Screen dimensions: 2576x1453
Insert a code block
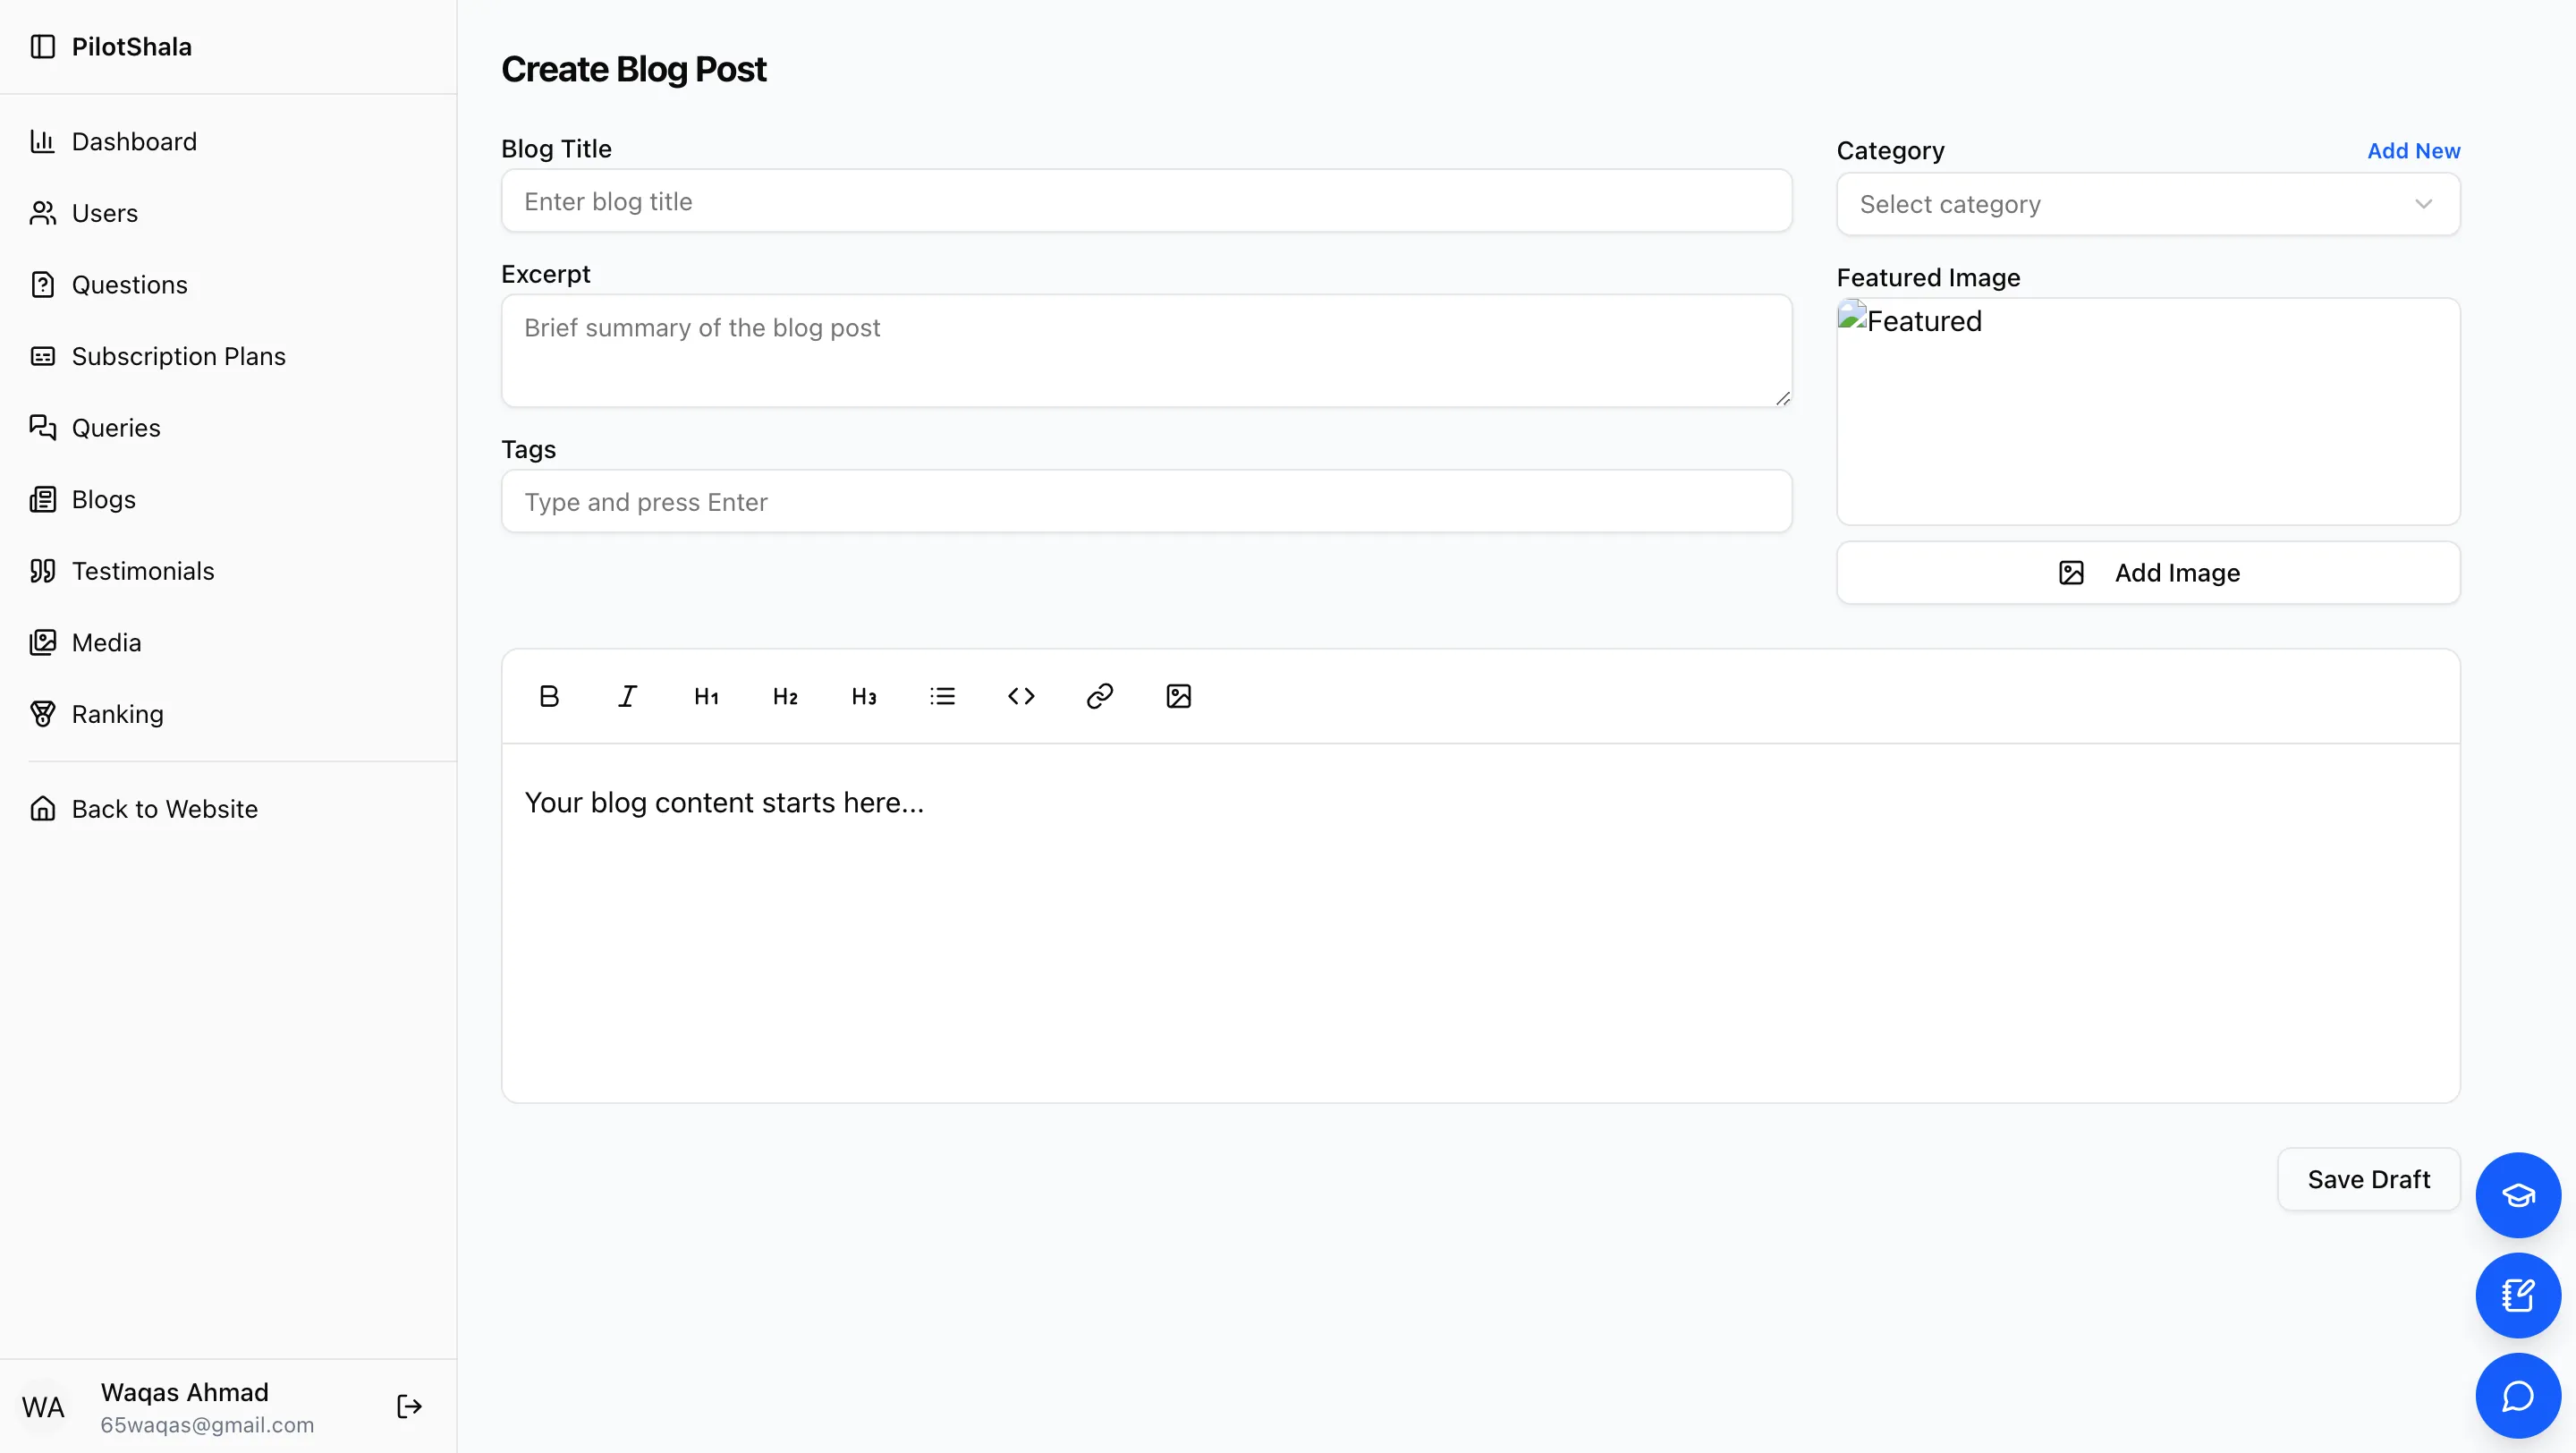[x=1021, y=696]
